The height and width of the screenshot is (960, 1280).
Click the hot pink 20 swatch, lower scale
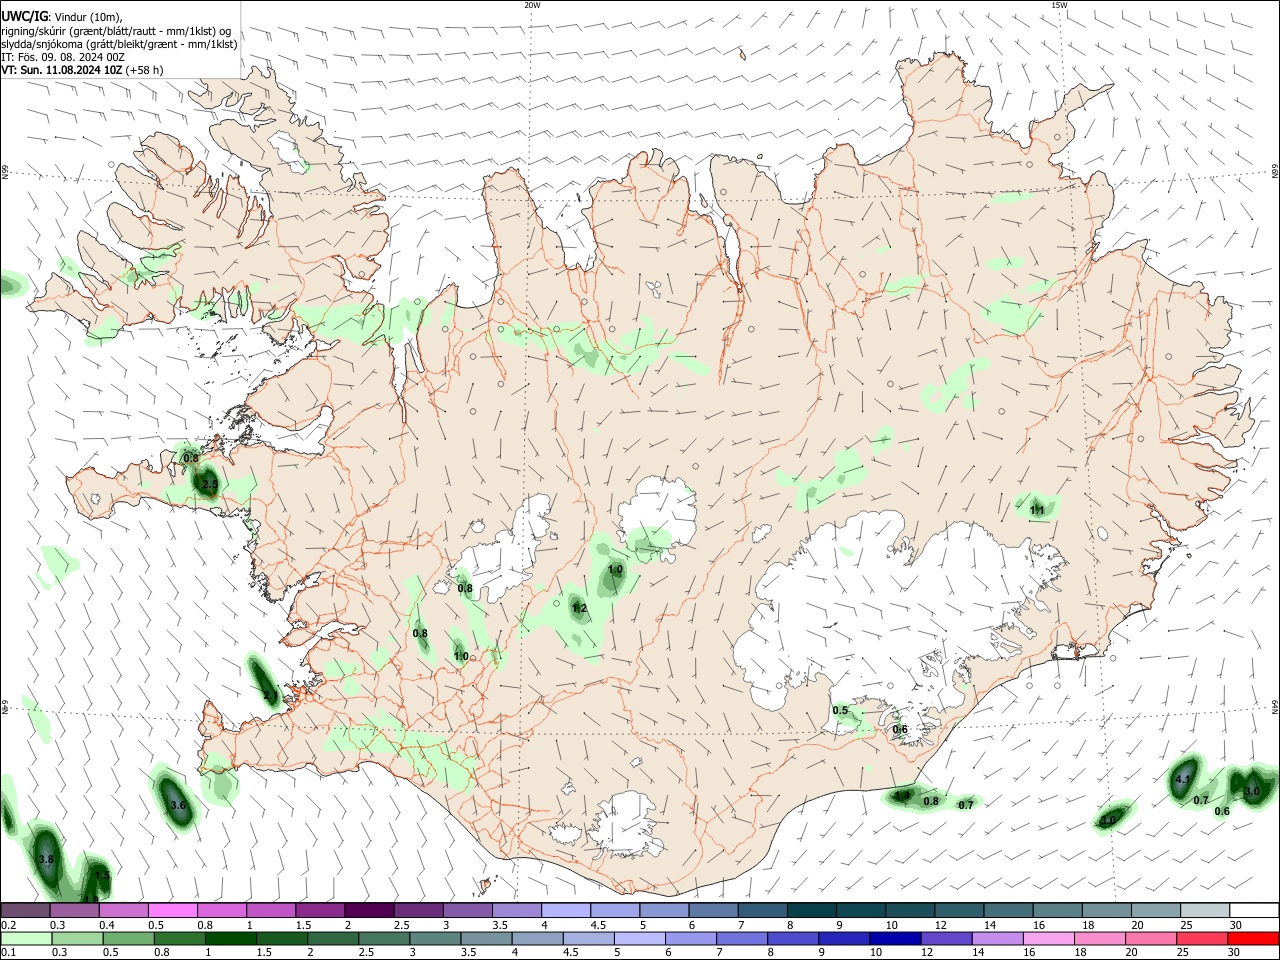(1150, 939)
